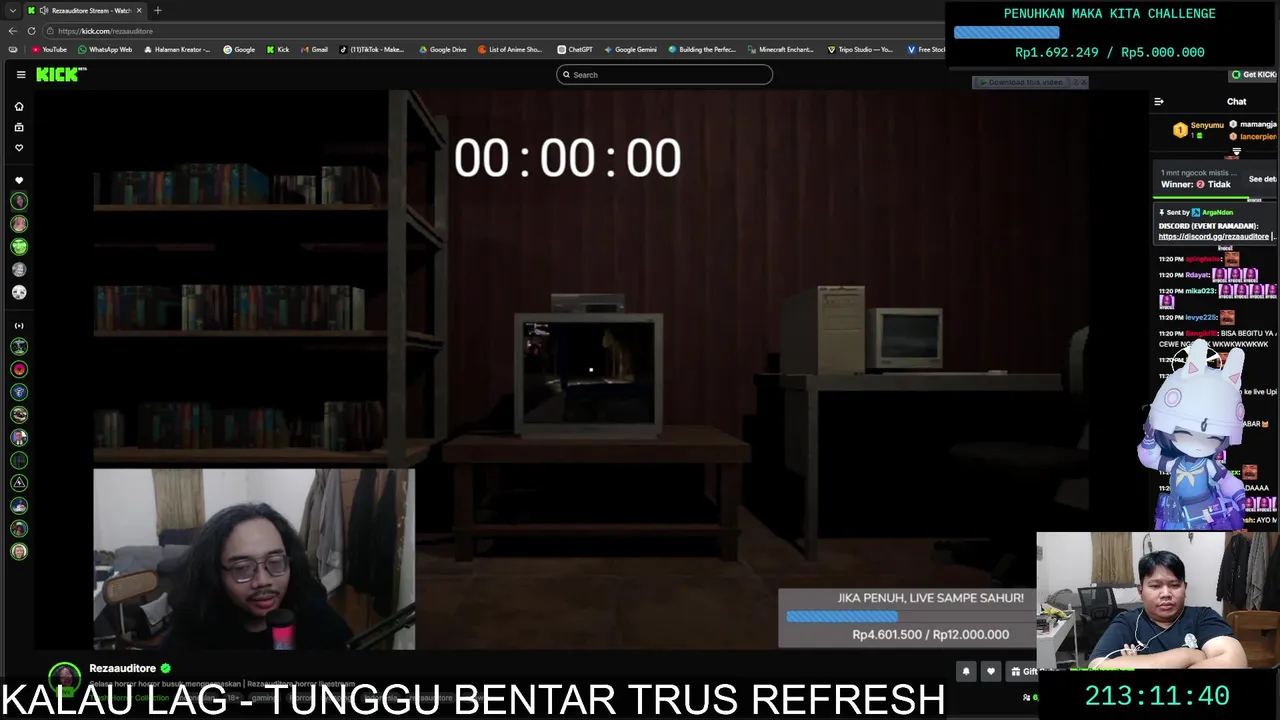Close the Rezaauditore Stream tab

pyautogui.click(x=139, y=10)
